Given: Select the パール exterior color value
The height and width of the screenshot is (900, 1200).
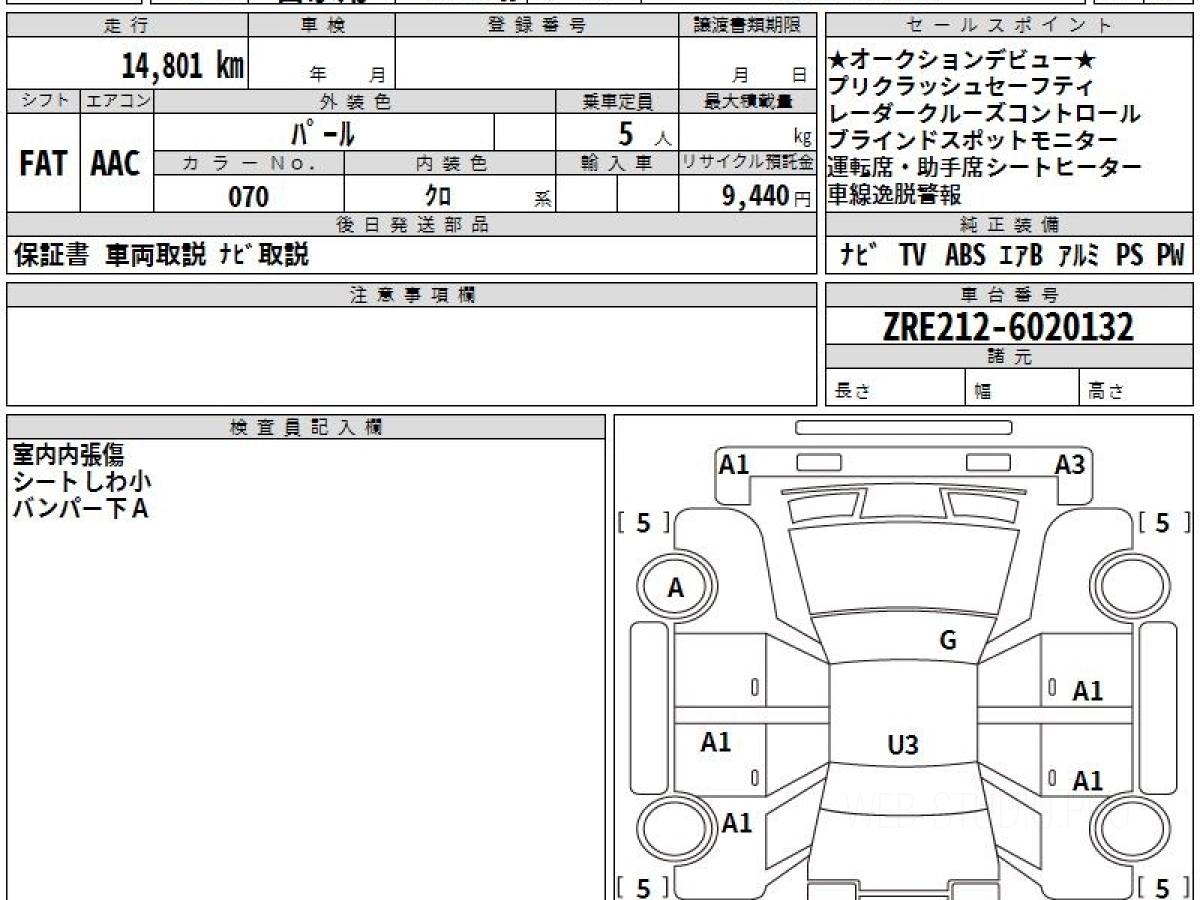Looking at the screenshot, I should (x=324, y=132).
